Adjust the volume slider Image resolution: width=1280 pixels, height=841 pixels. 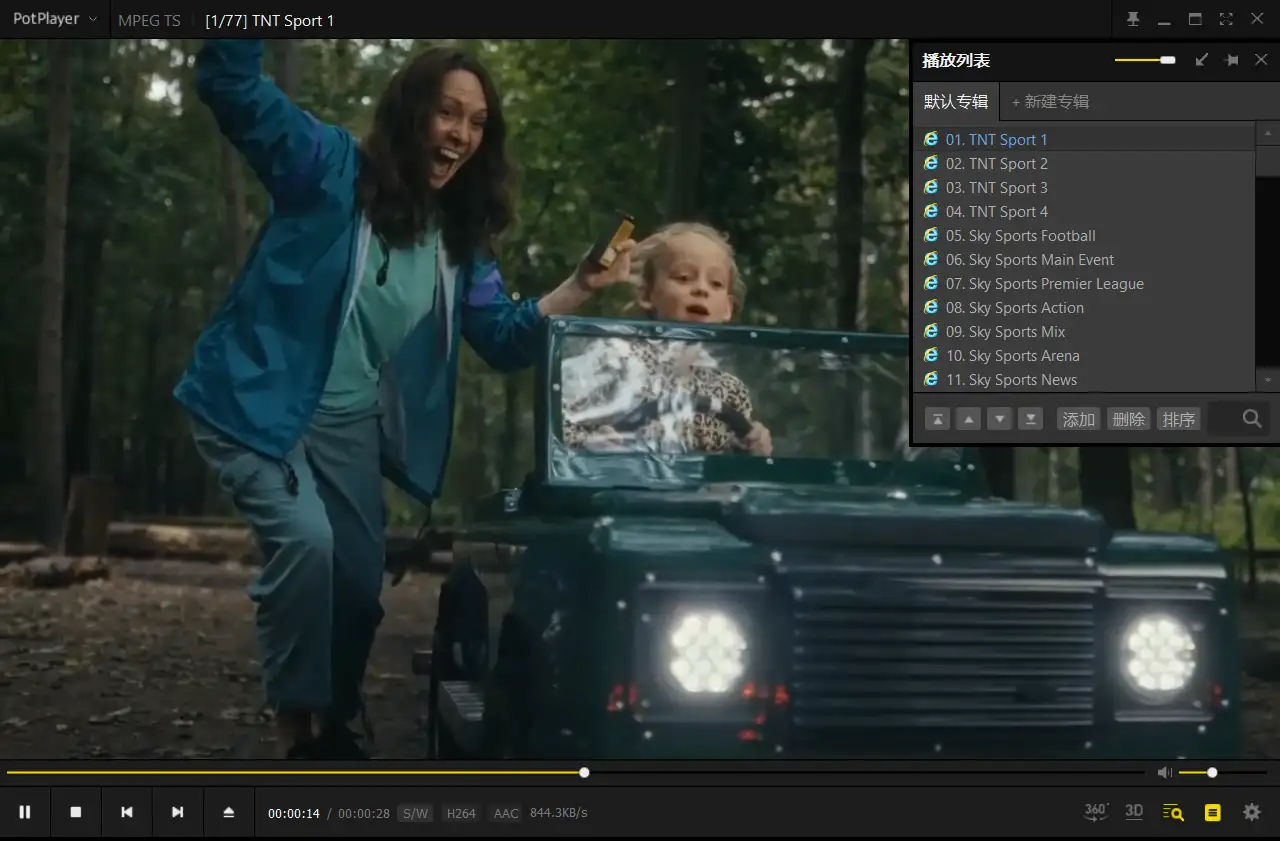(x=1223, y=772)
